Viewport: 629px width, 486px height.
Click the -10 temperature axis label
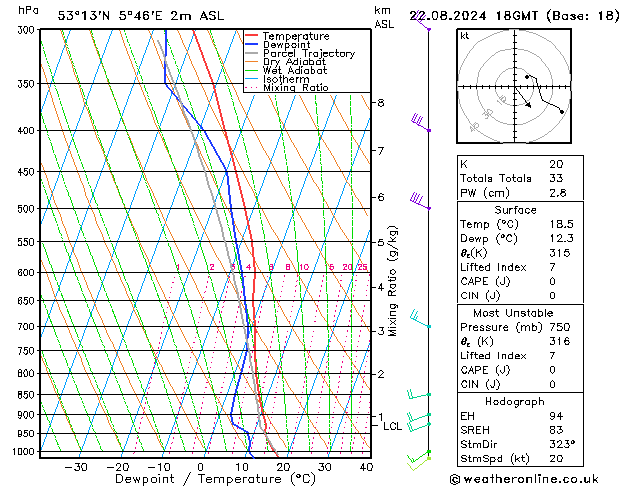pyautogui.click(x=159, y=467)
